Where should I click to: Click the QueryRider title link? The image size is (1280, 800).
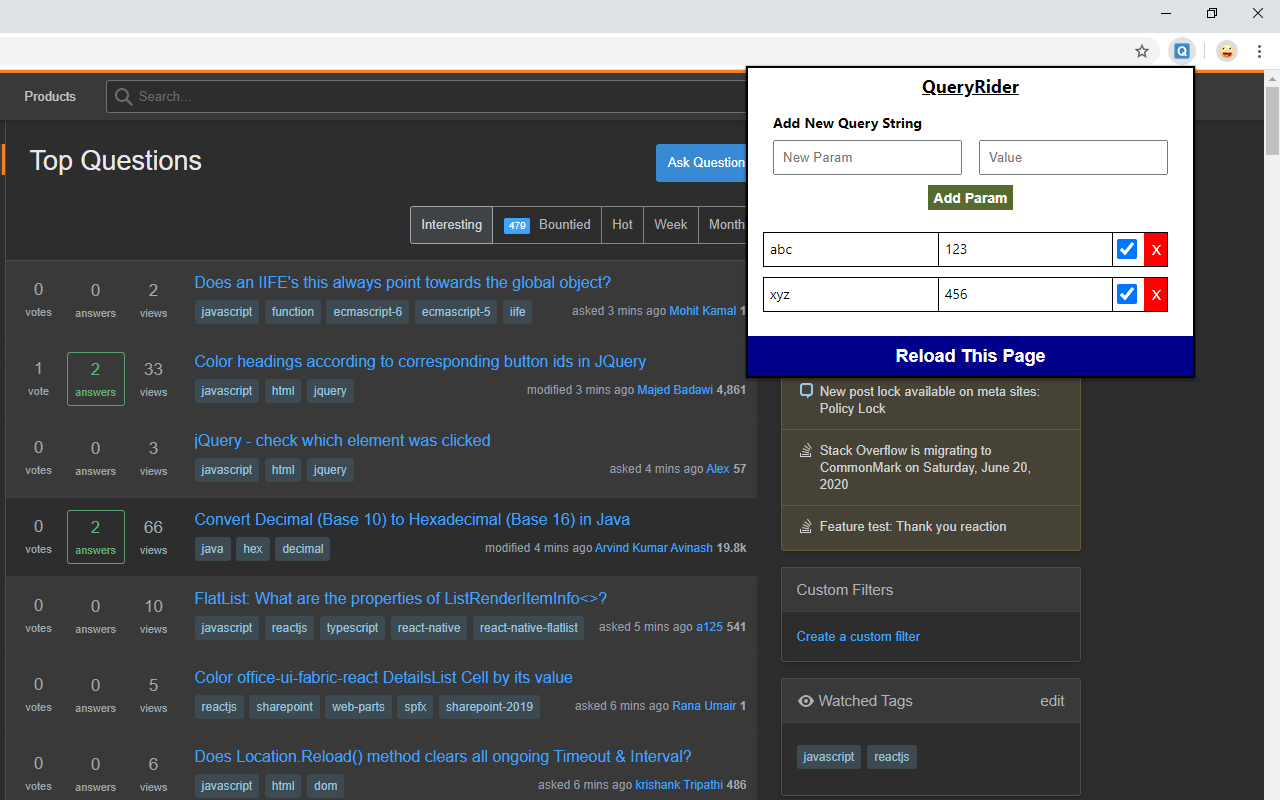(970, 87)
